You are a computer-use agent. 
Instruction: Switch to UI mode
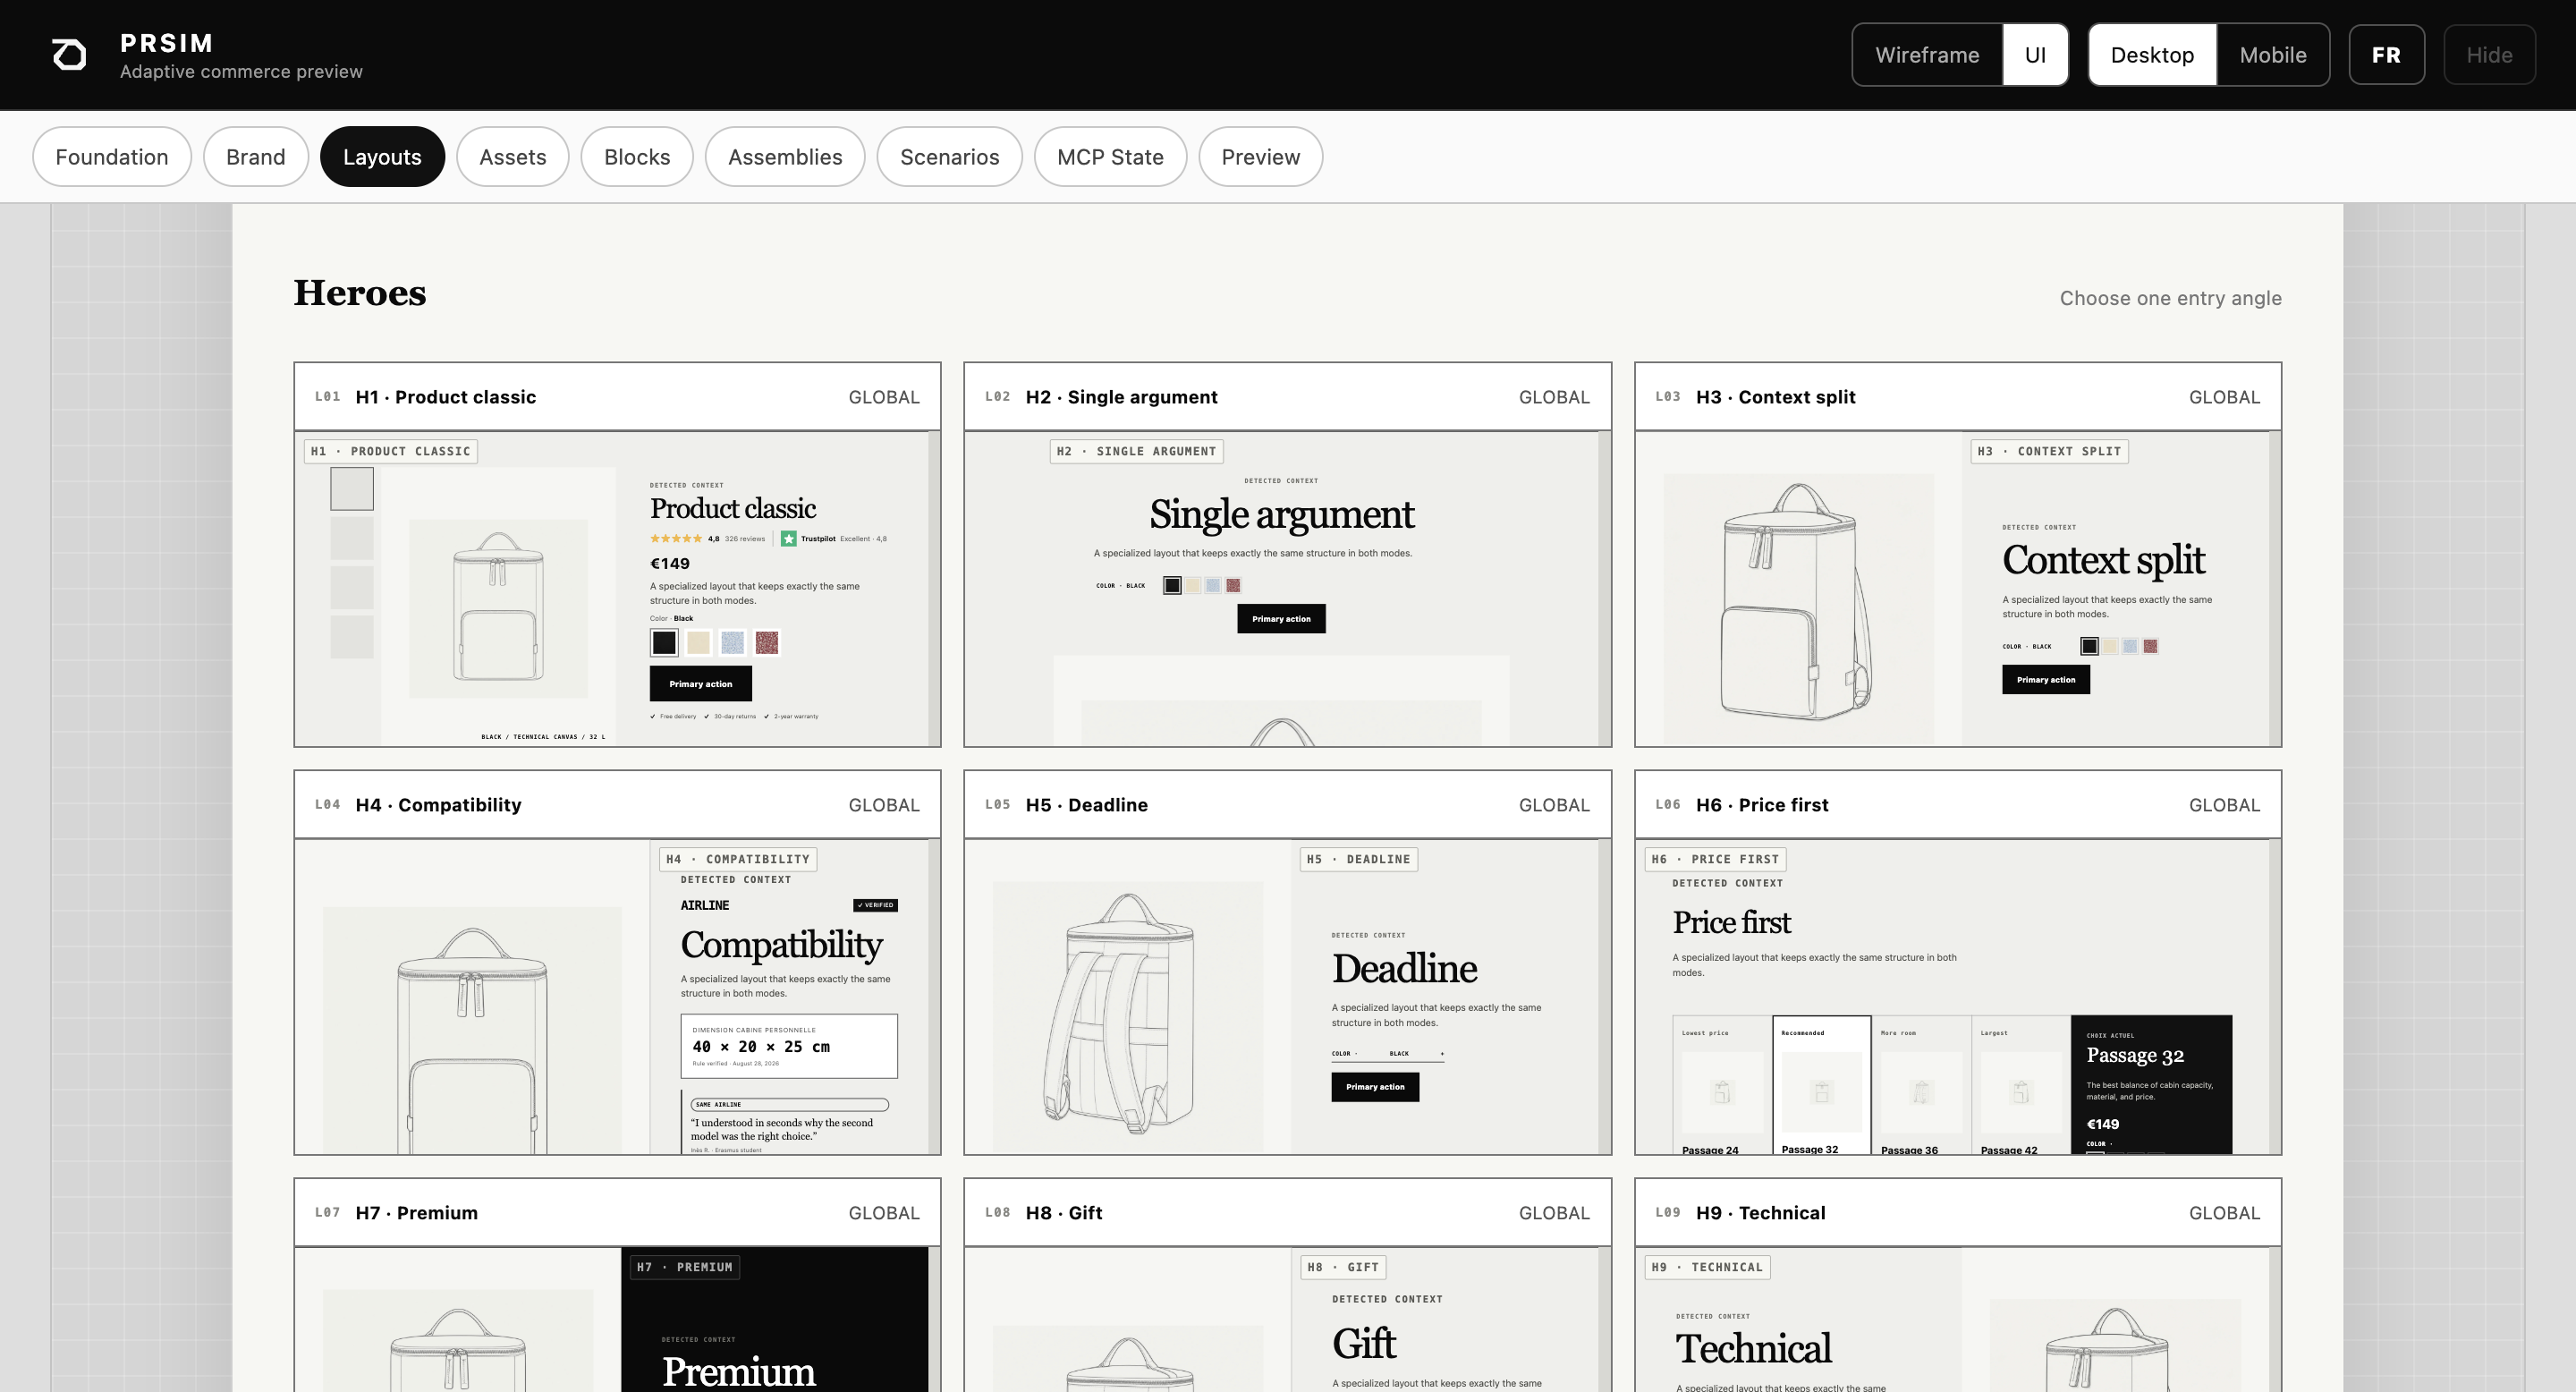pyautogui.click(x=2035, y=55)
